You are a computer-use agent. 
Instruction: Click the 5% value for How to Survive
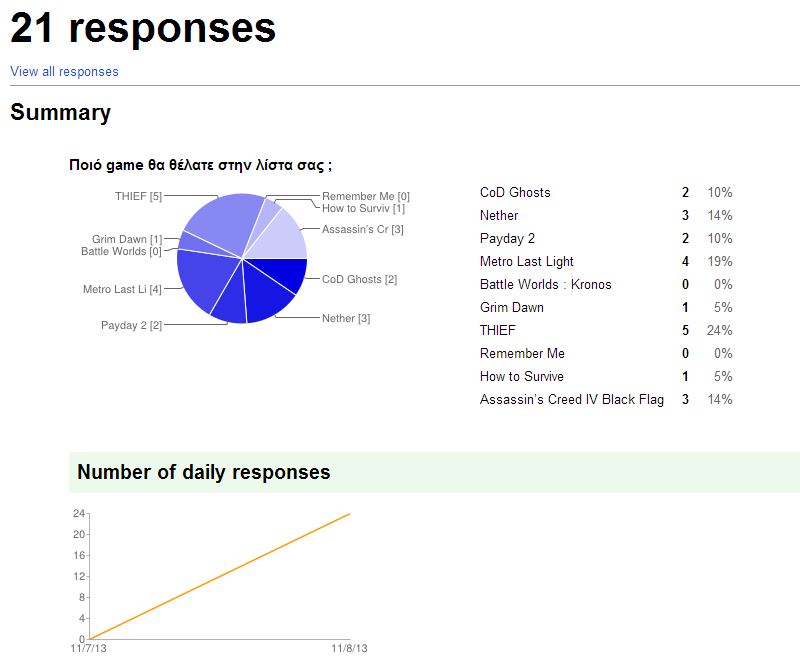pyautogui.click(x=723, y=376)
